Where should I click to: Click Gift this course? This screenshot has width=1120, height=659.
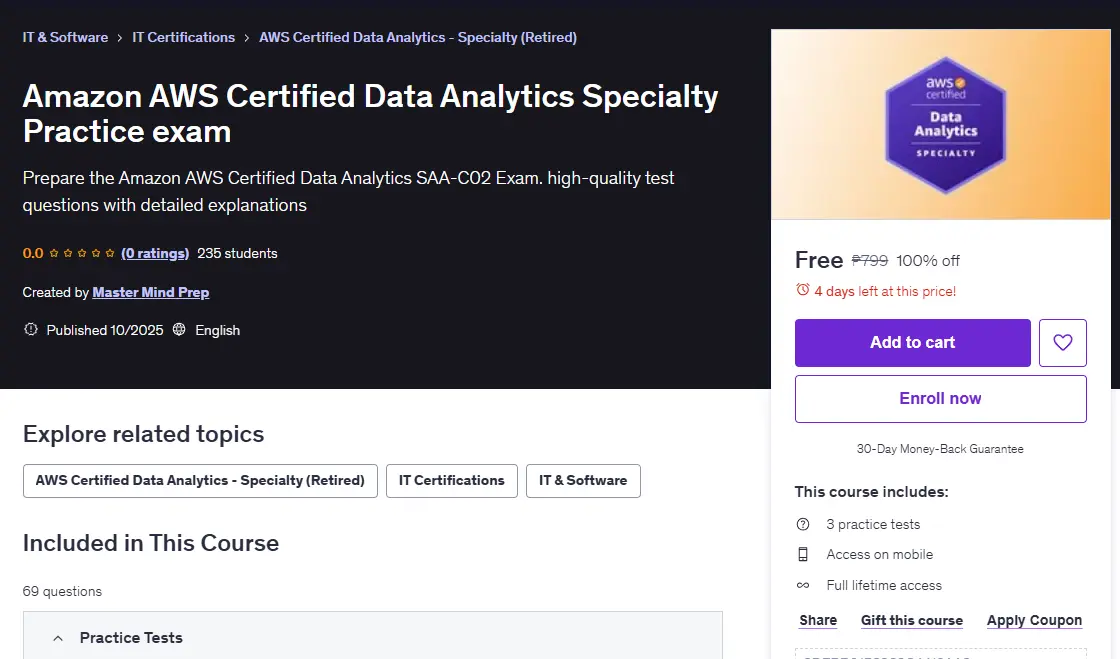911,620
